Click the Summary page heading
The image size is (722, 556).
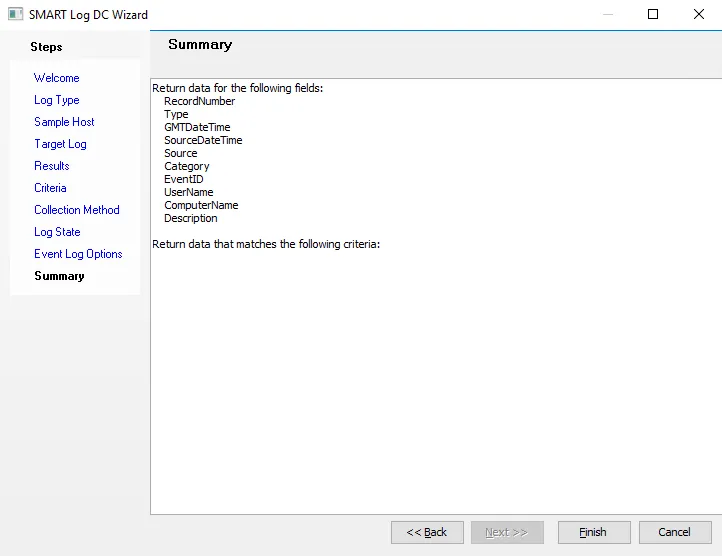click(200, 44)
